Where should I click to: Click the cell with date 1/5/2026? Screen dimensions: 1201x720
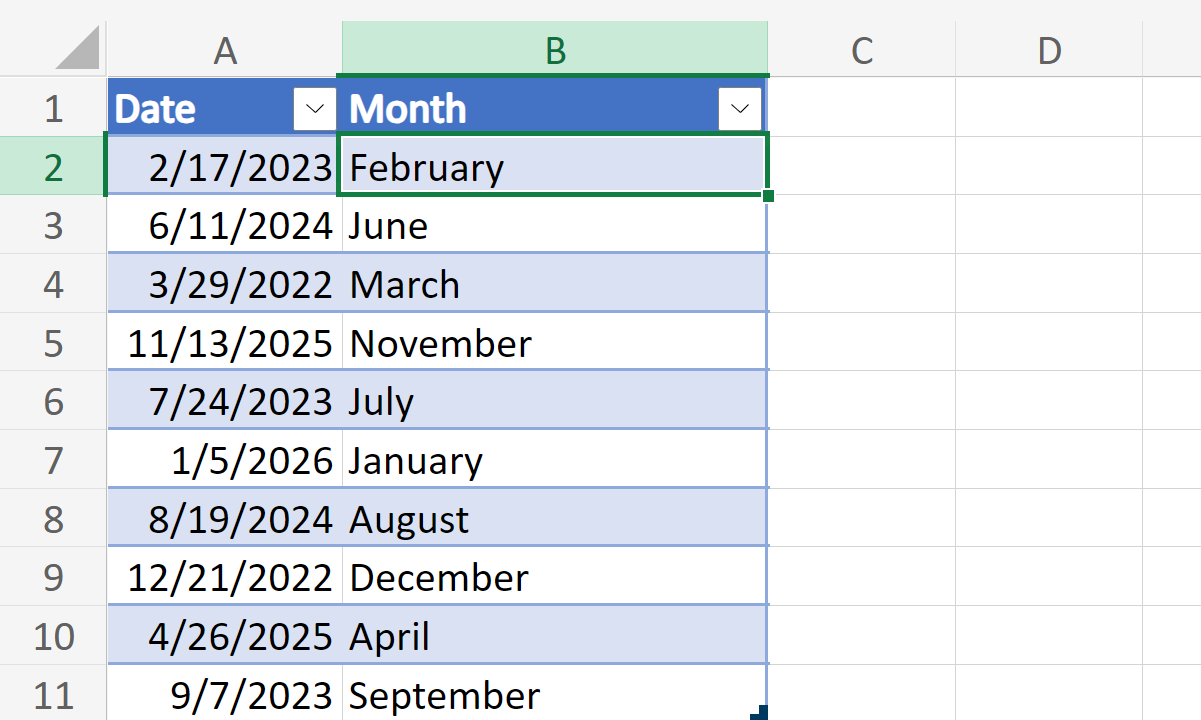225,461
